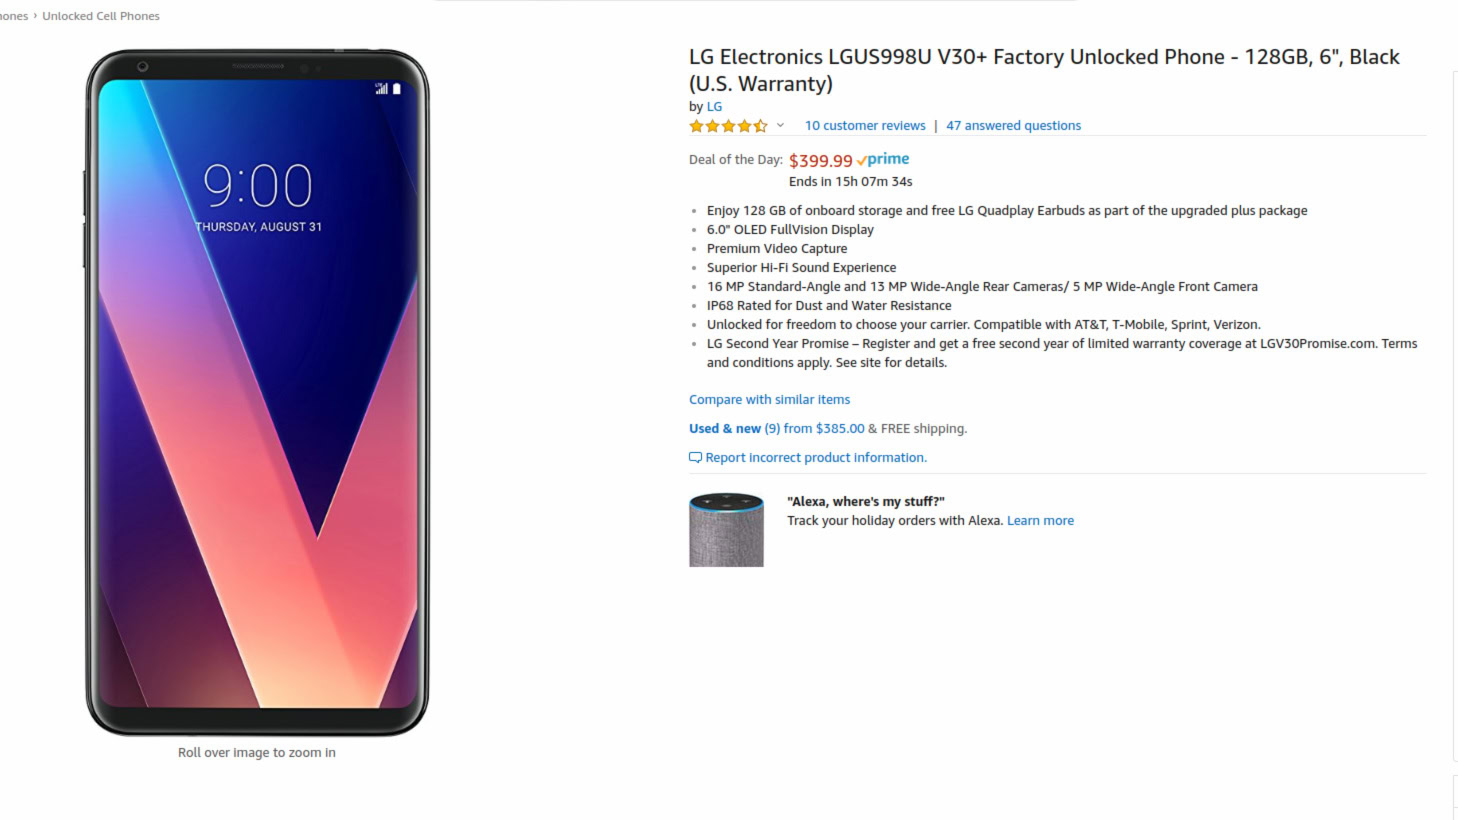This screenshot has width=1458, height=820.
Task: Open the Unlocked Cell Phones breadcrumb
Action: click(x=101, y=16)
